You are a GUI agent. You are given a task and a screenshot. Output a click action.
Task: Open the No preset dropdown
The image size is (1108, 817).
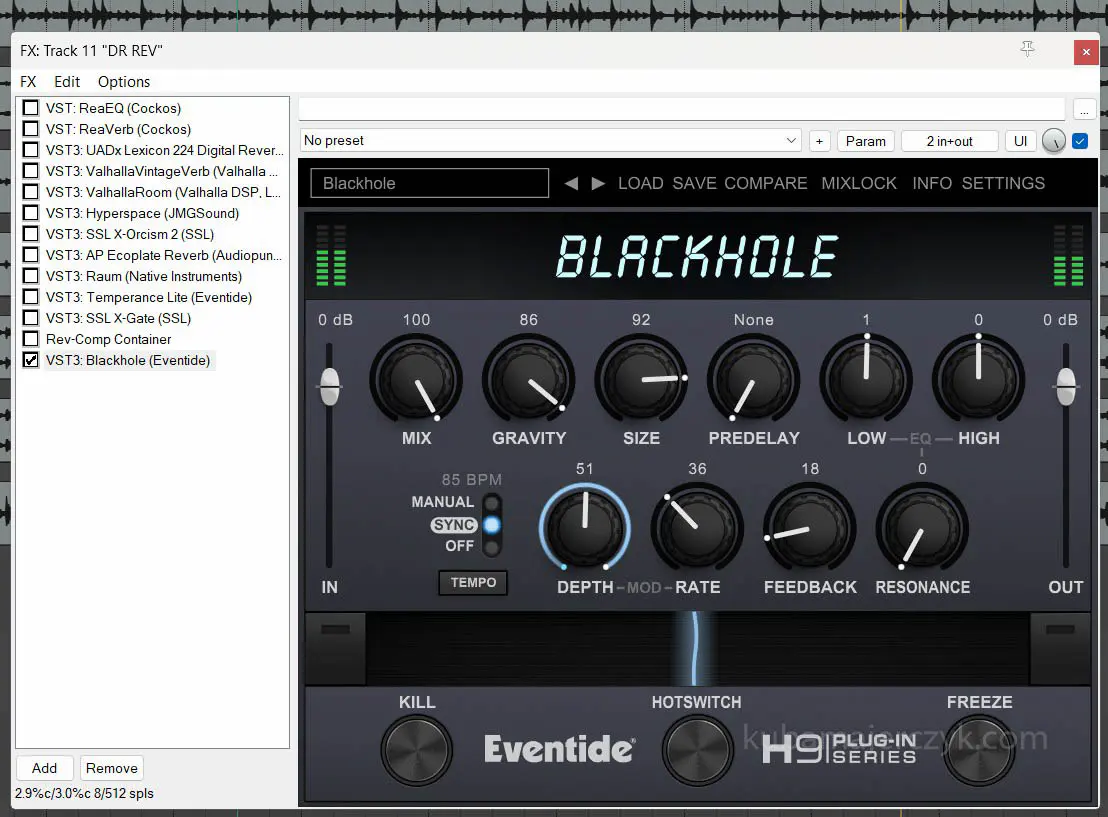pos(551,141)
